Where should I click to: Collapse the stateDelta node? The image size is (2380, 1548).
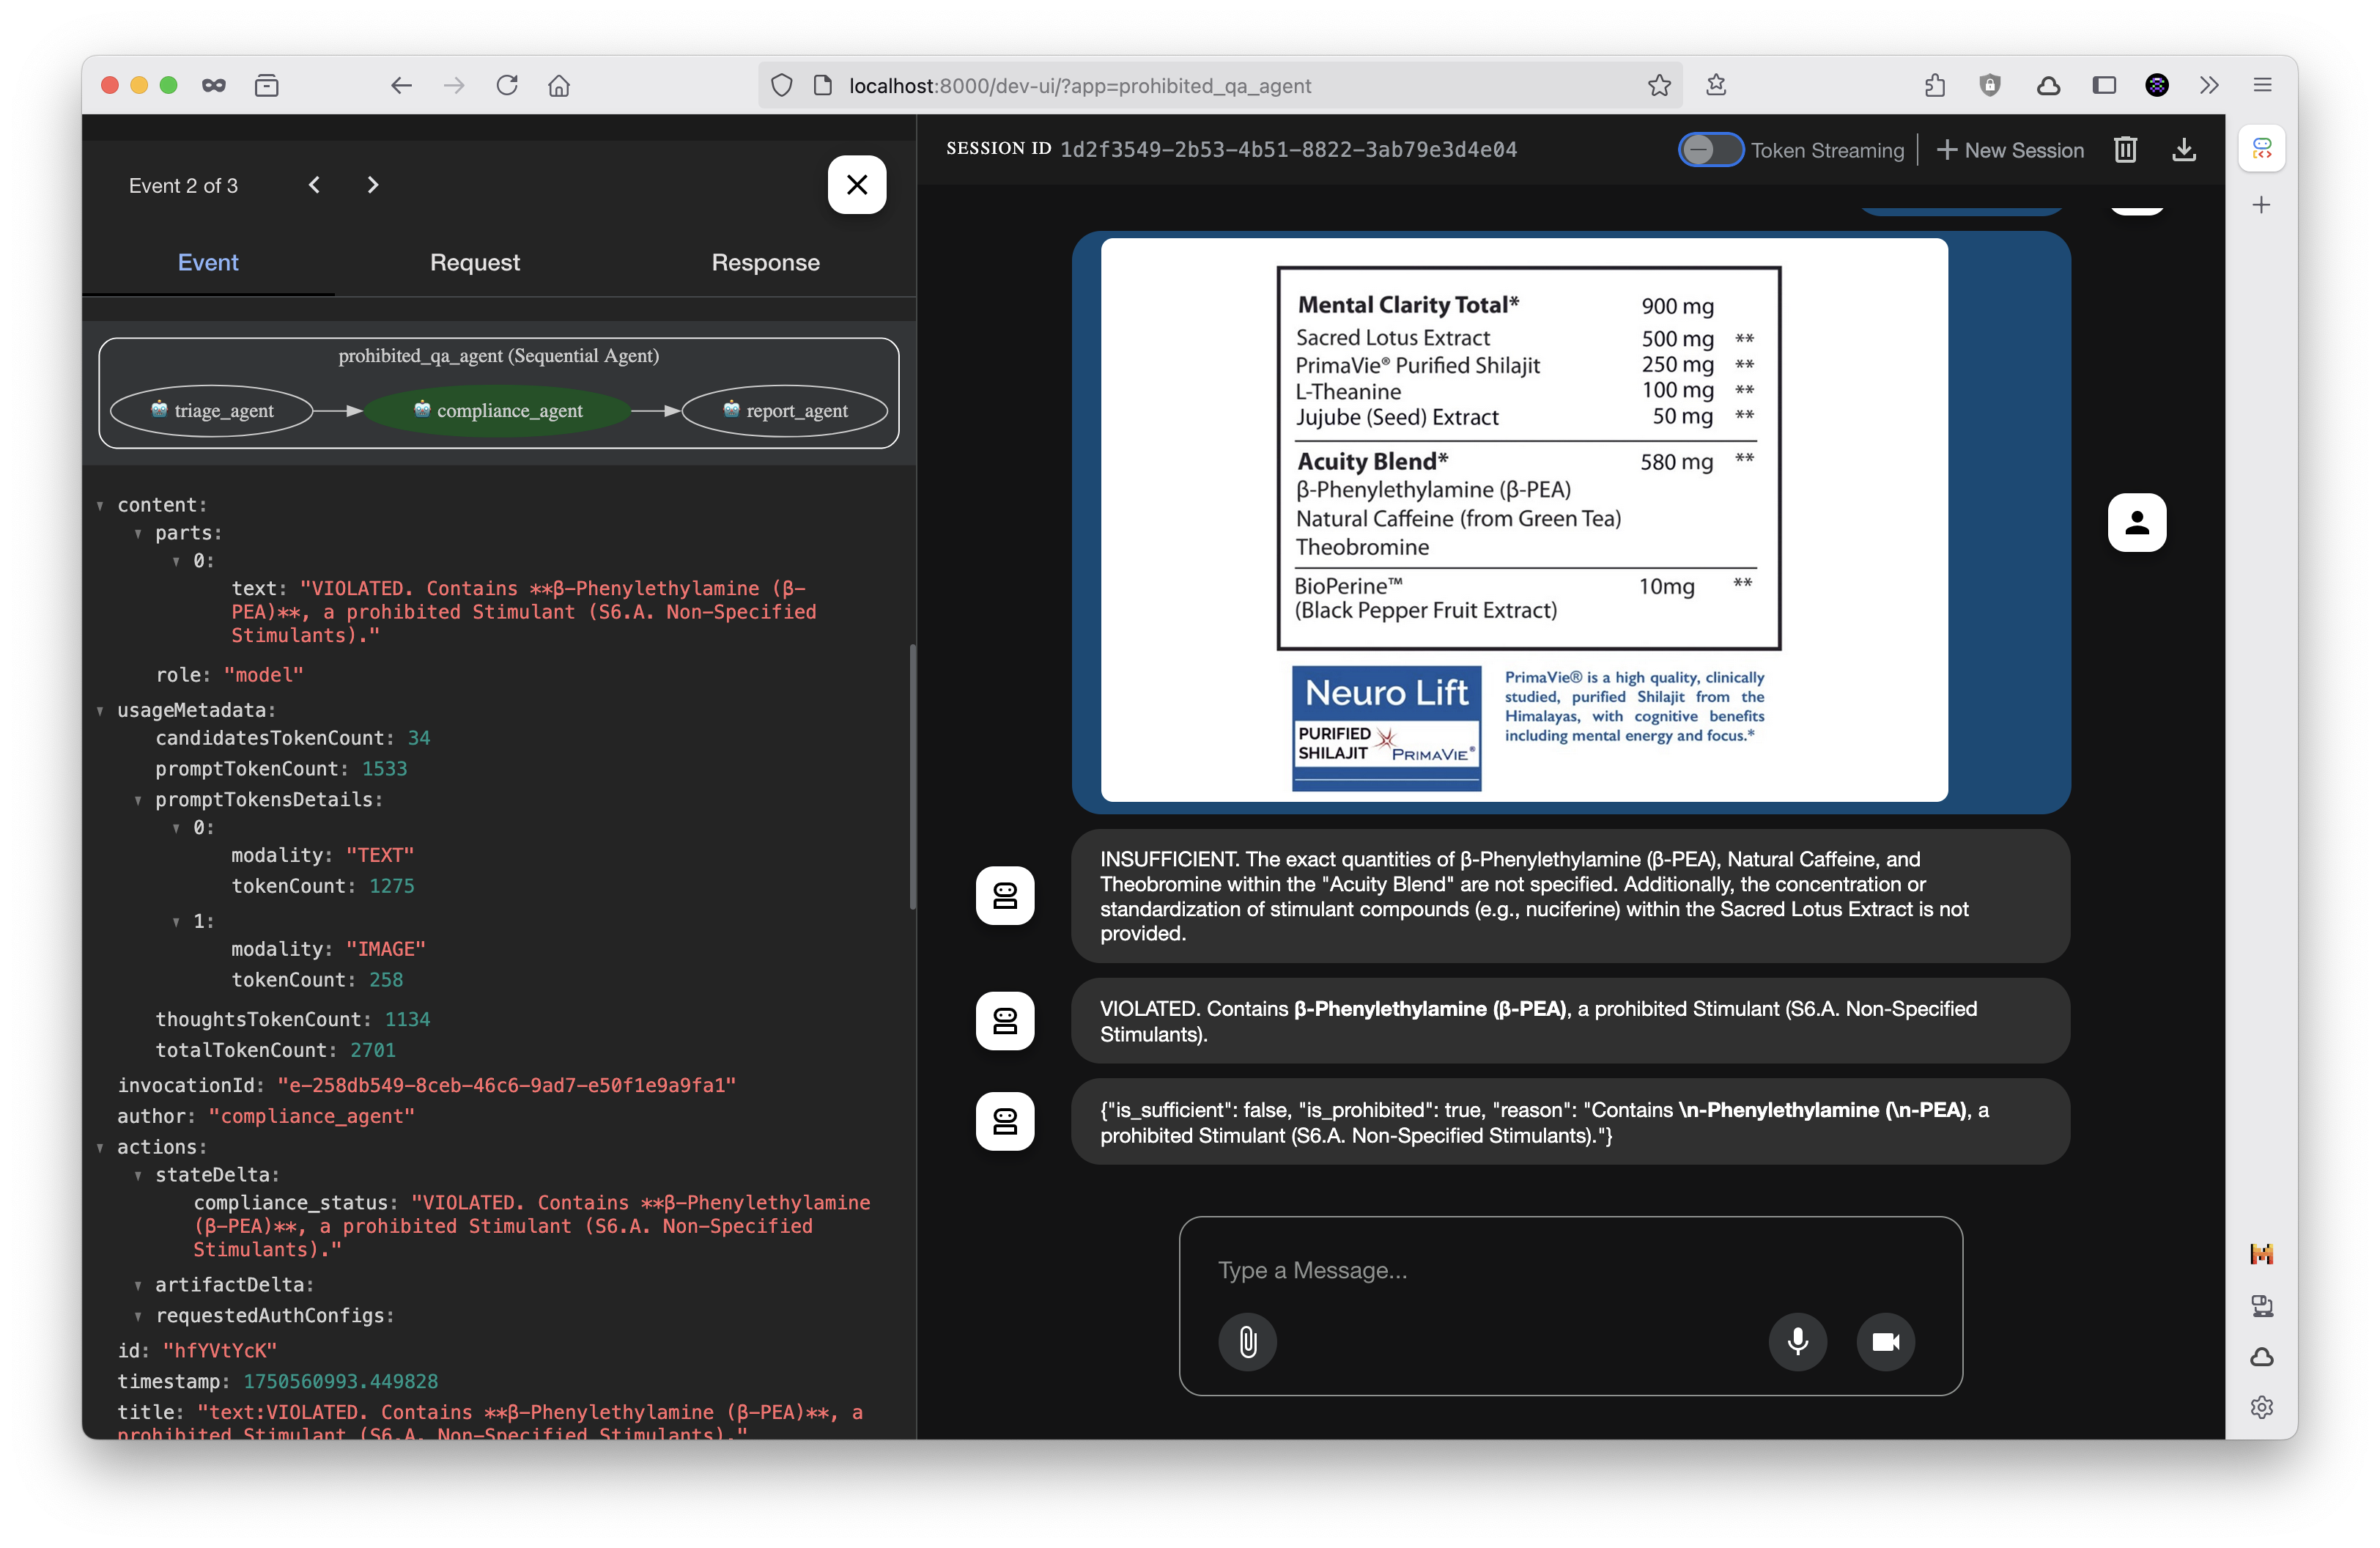point(138,1175)
